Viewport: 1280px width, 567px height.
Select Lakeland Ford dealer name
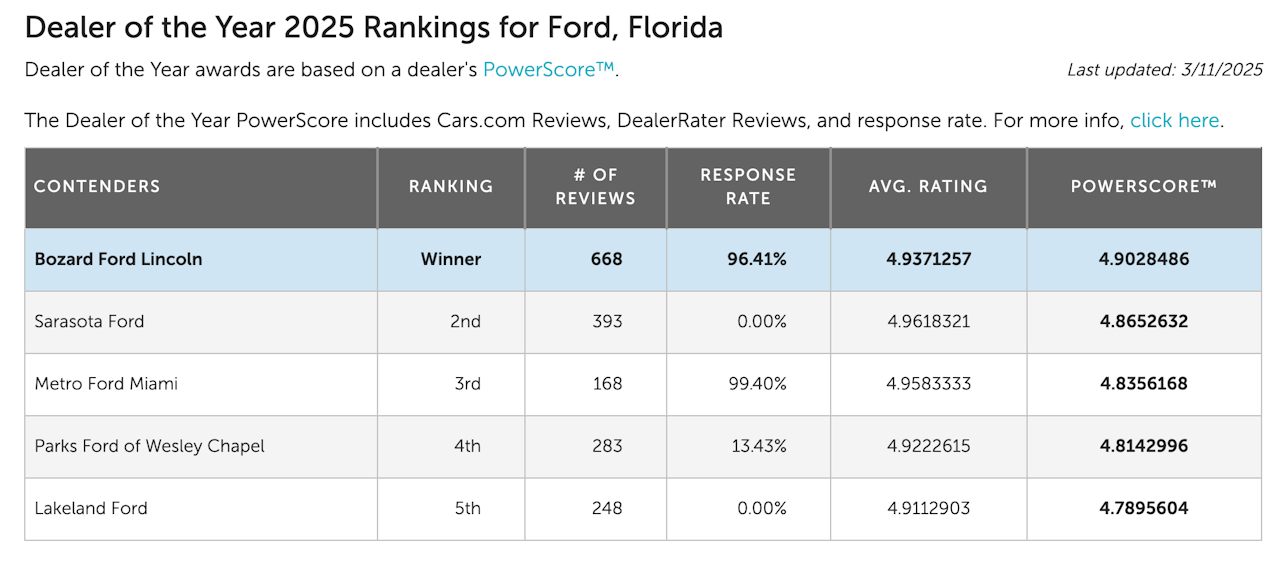pos(91,508)
